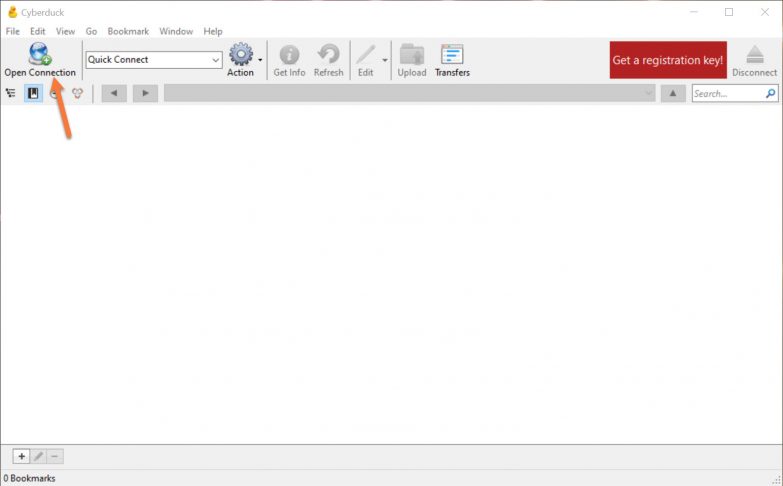Click the Disconnect eject icon
The image size is (783, 486).
(754, 55)
